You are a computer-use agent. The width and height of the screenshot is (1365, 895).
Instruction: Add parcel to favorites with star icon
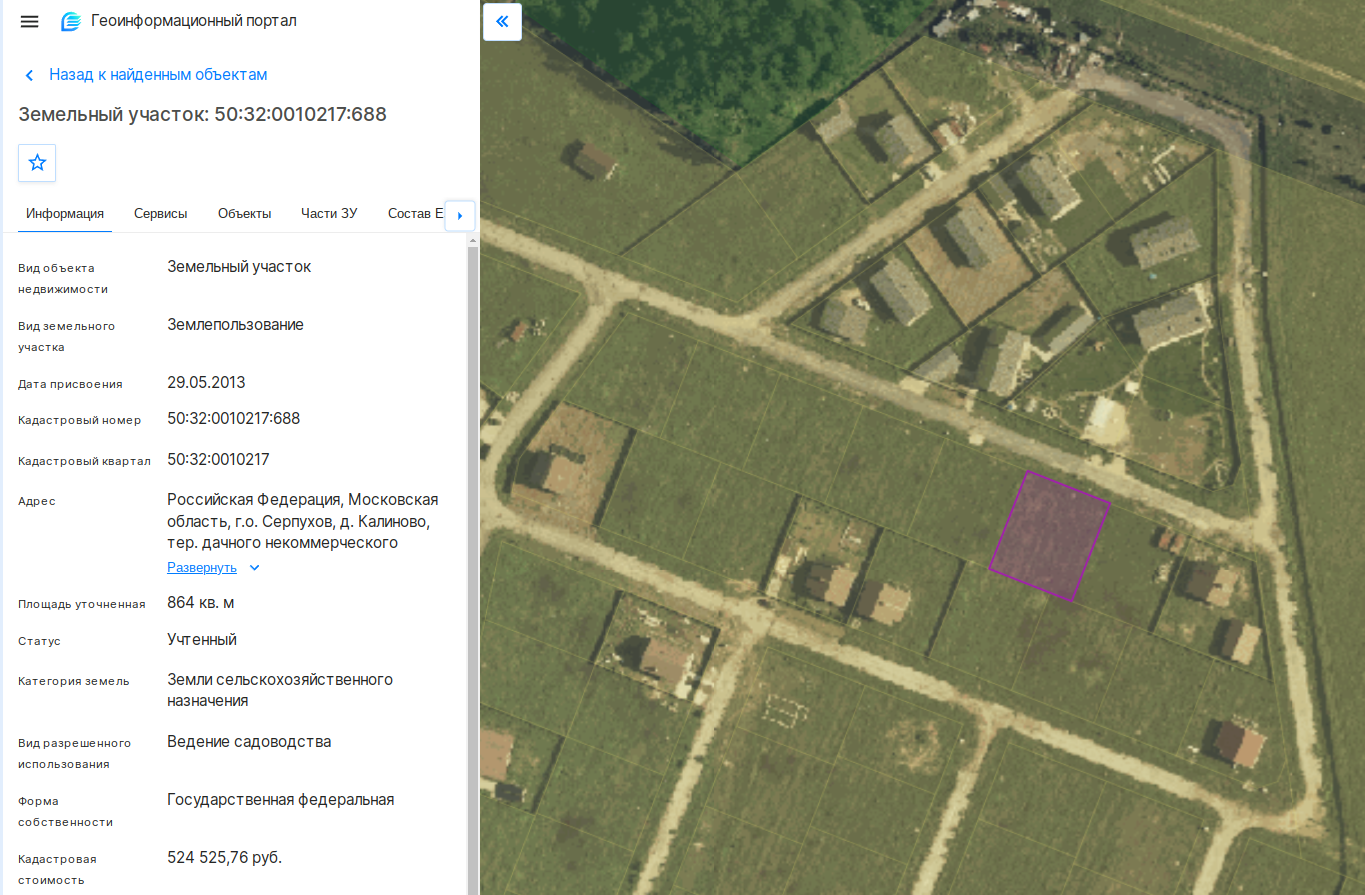[37, 162]
